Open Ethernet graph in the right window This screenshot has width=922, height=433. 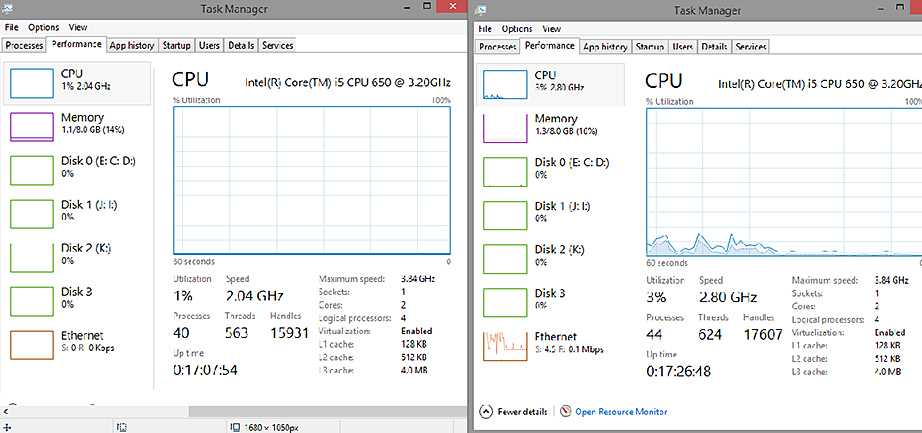504,344
